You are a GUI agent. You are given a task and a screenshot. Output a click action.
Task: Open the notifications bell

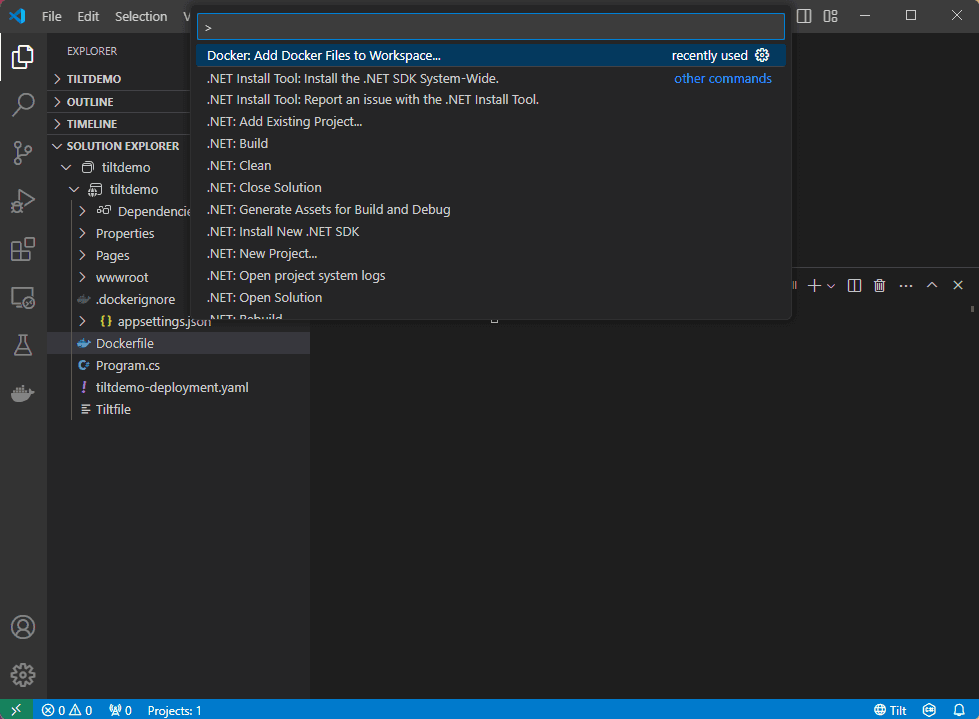[959, 710]
